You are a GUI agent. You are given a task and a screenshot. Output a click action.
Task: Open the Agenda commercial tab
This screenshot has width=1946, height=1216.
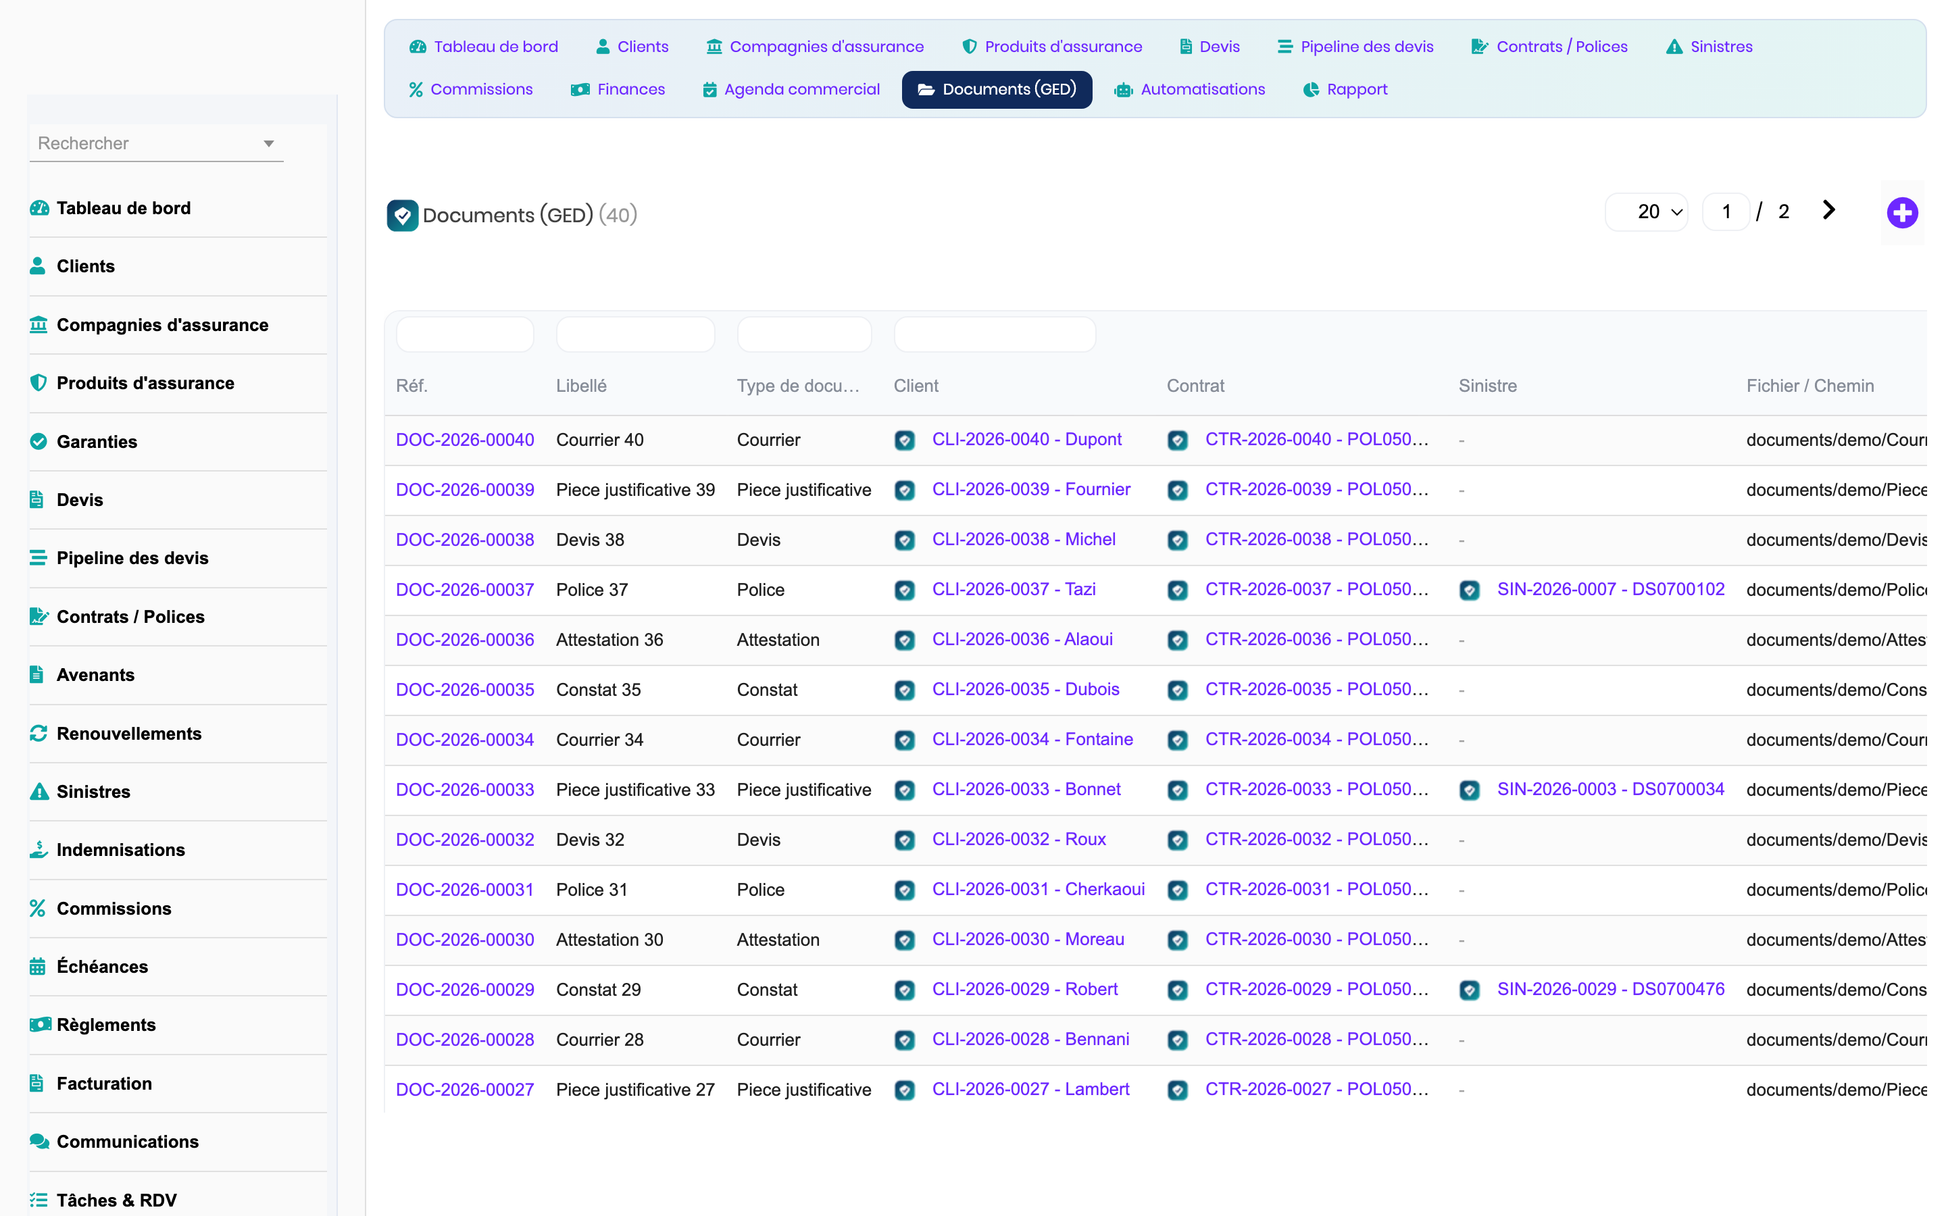[x=791, y=89]
